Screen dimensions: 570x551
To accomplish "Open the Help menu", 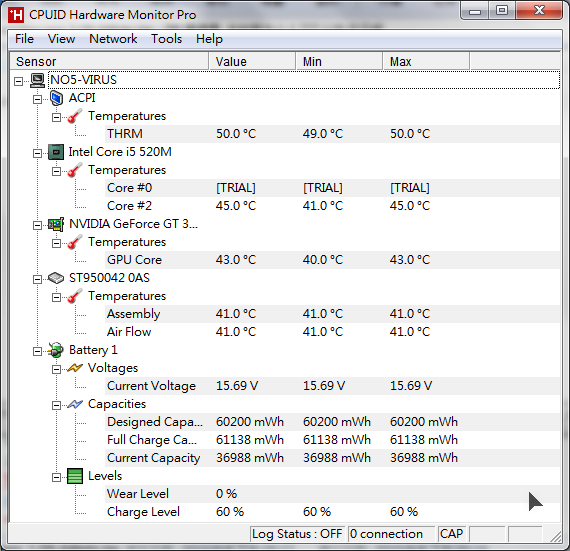I will coord(209,39).
